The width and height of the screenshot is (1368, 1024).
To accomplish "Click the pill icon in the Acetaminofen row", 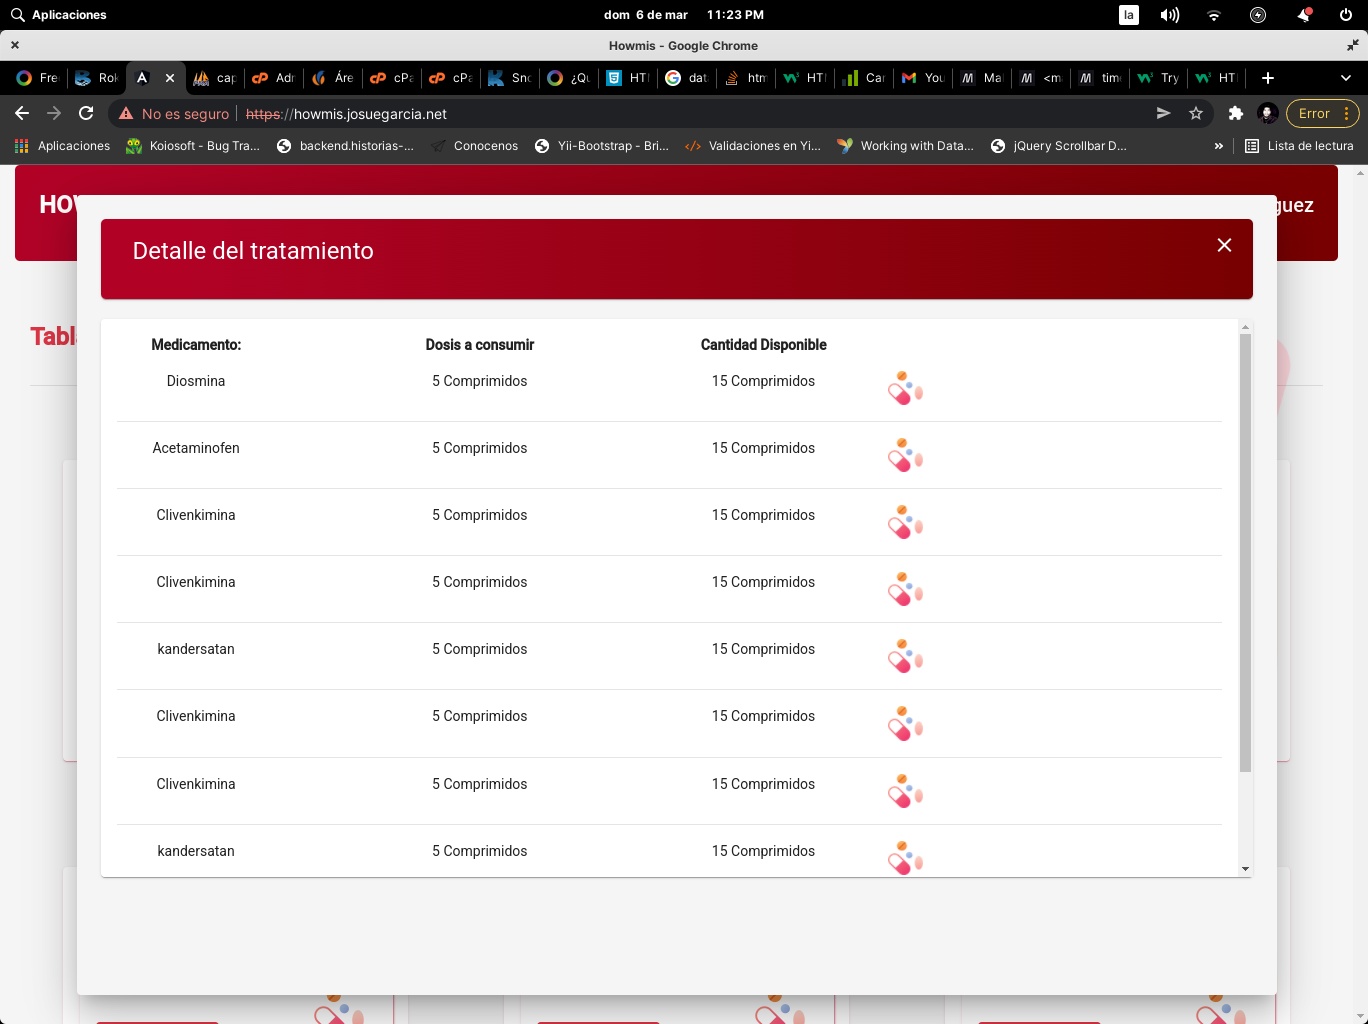I will 905,455.
